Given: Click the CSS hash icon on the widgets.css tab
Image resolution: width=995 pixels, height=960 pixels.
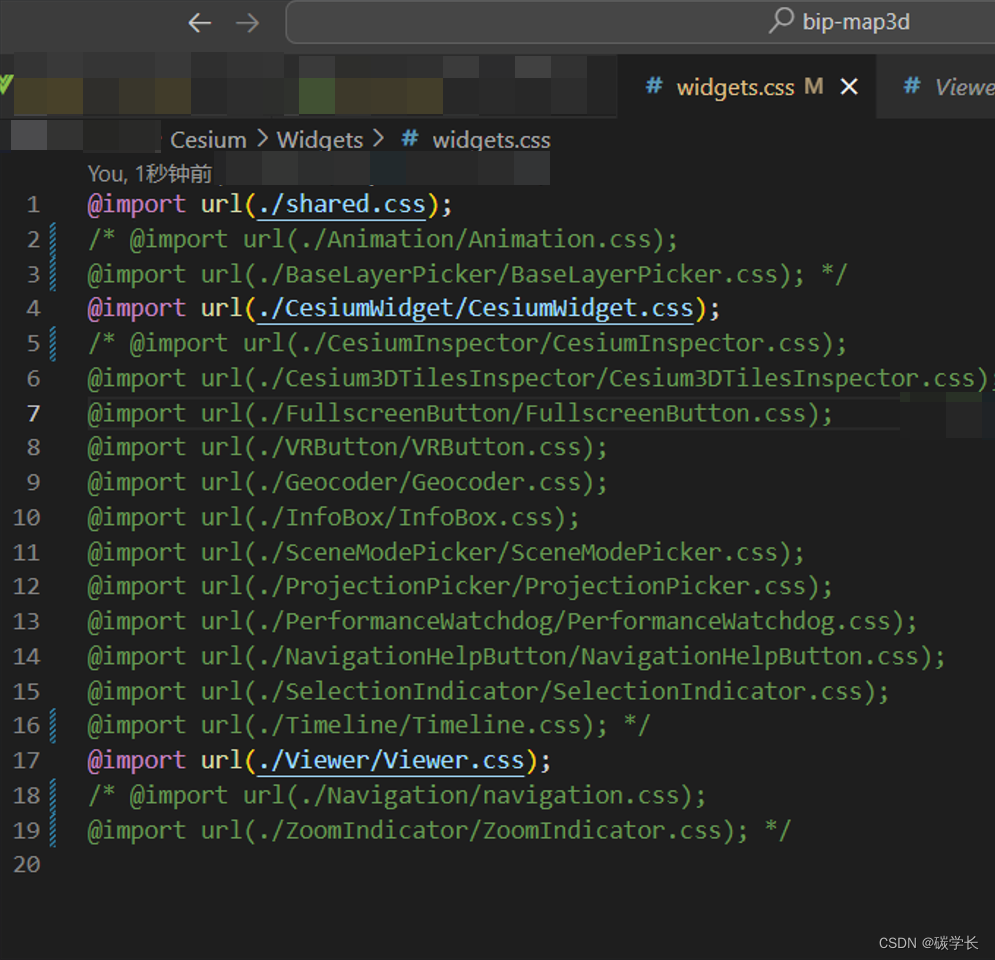Looking at the screenshot, I should point(654,86).
